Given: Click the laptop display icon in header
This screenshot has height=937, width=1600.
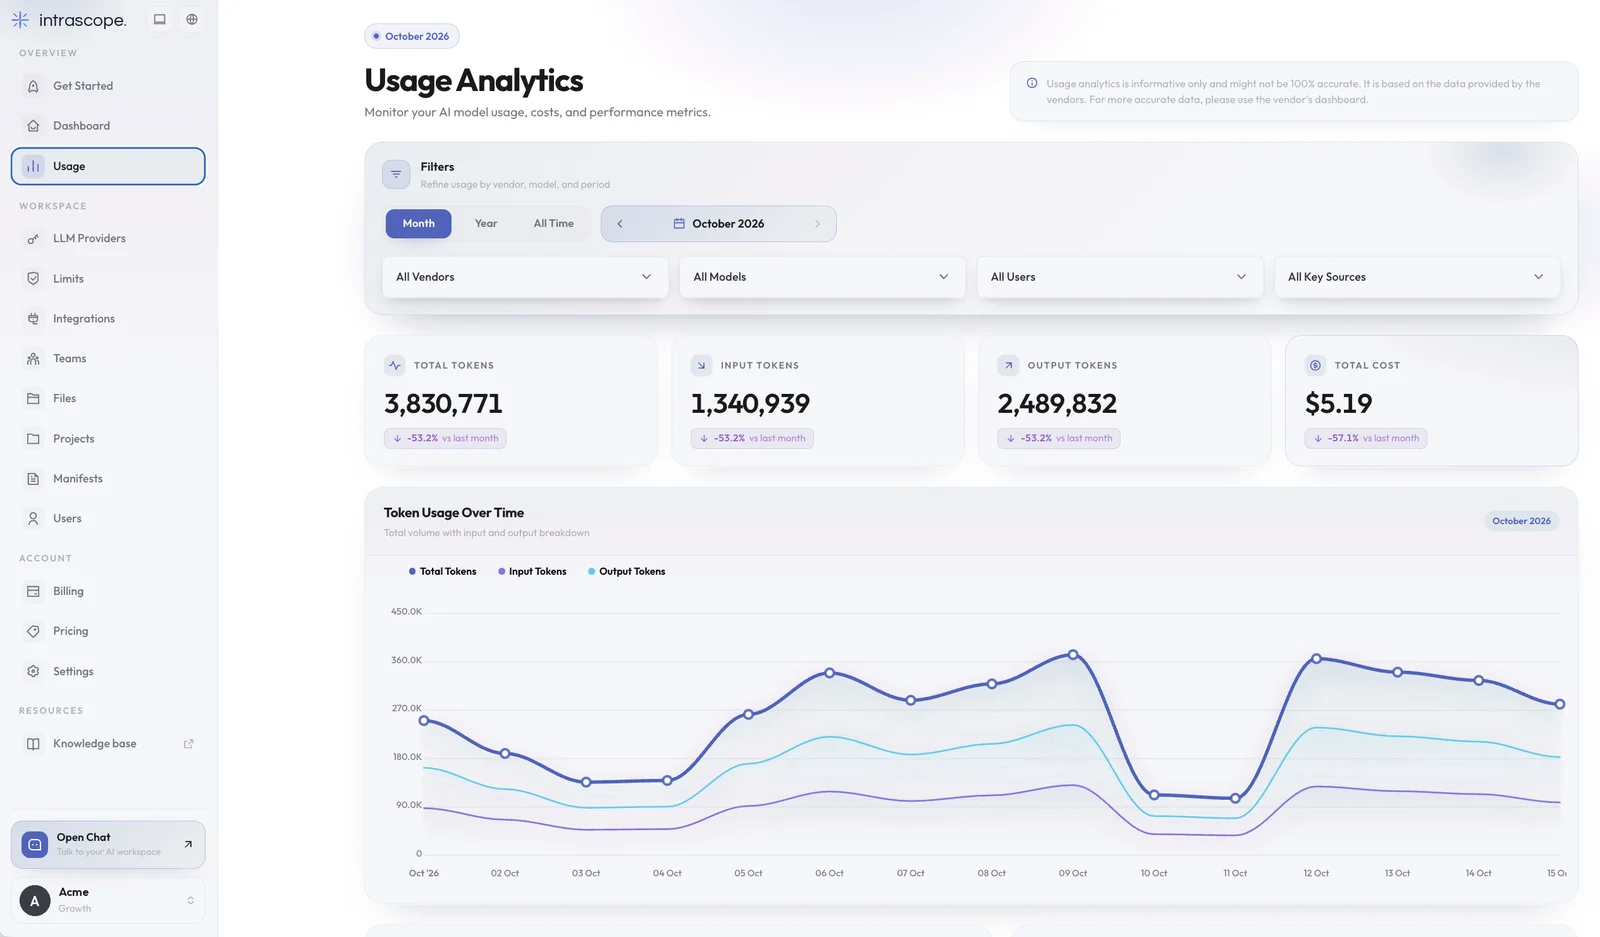Looking at the screenshot, I should coord(159,19).
